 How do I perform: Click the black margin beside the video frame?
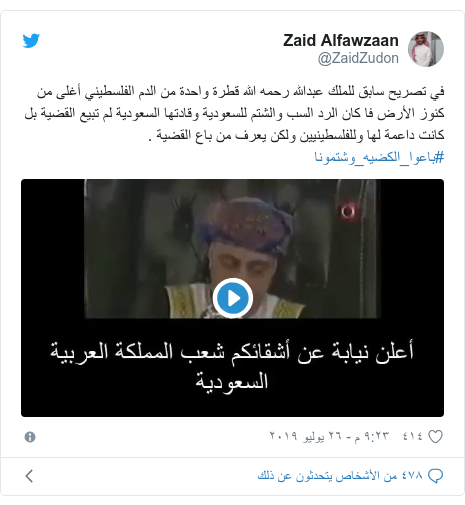point(52,249)
